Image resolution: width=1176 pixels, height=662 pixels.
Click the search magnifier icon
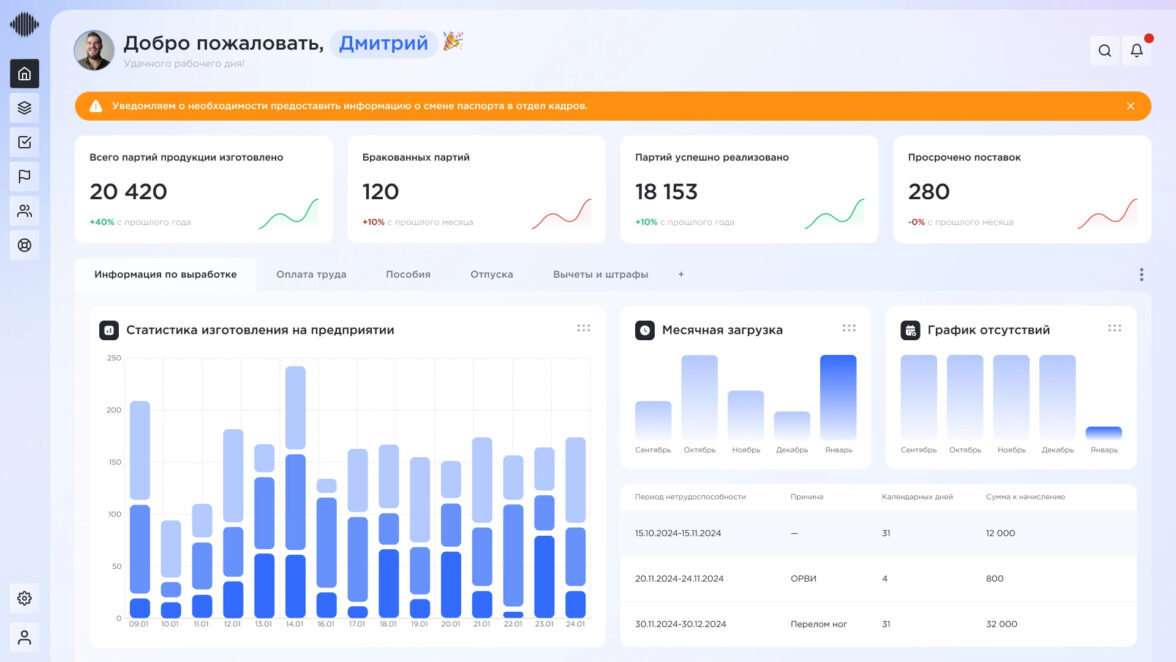tap(1104, 51)
